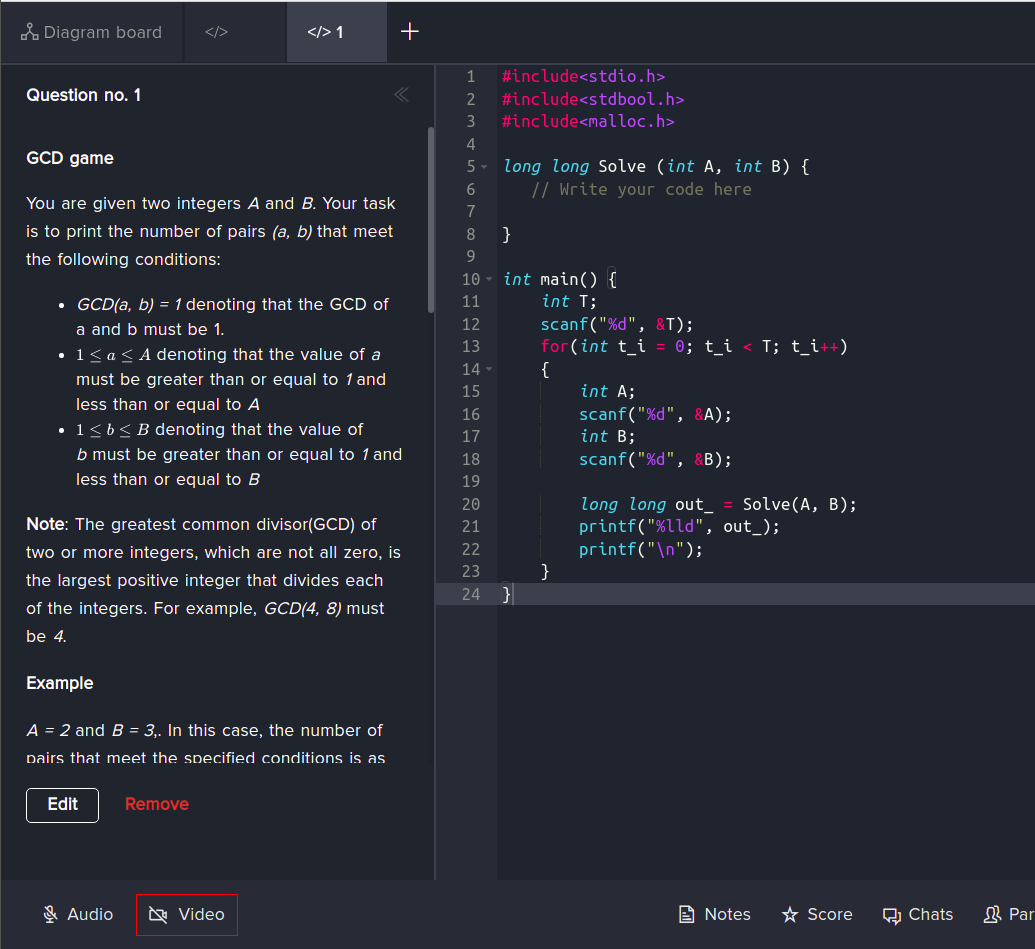This screenshot has height=949, width=1035.
Task: Add a new tab with plus icon
Action: coord(409,32)
